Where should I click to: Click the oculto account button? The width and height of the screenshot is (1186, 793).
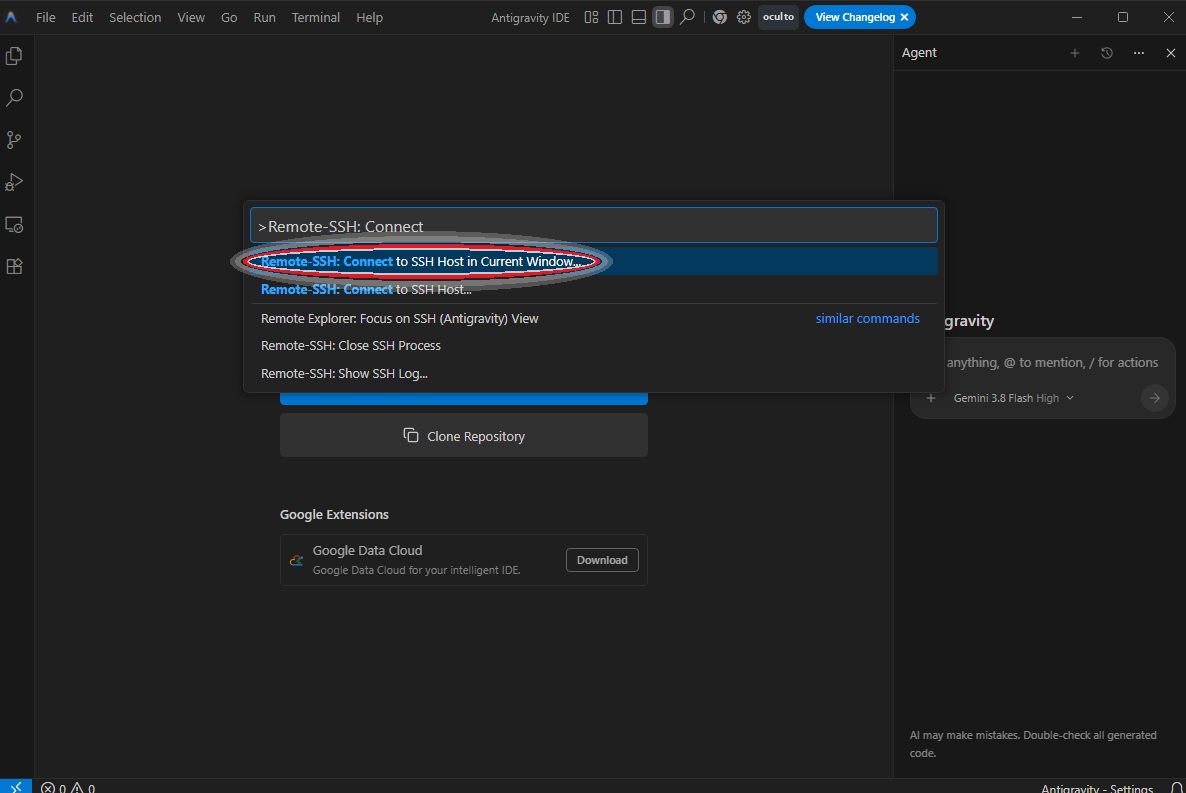click(x=778, y=17)
